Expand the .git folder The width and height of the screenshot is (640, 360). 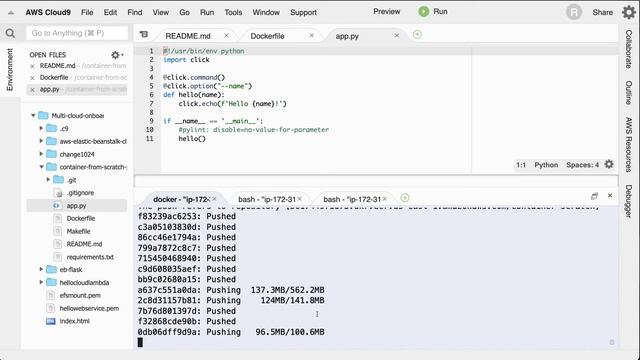coord(48,180)
